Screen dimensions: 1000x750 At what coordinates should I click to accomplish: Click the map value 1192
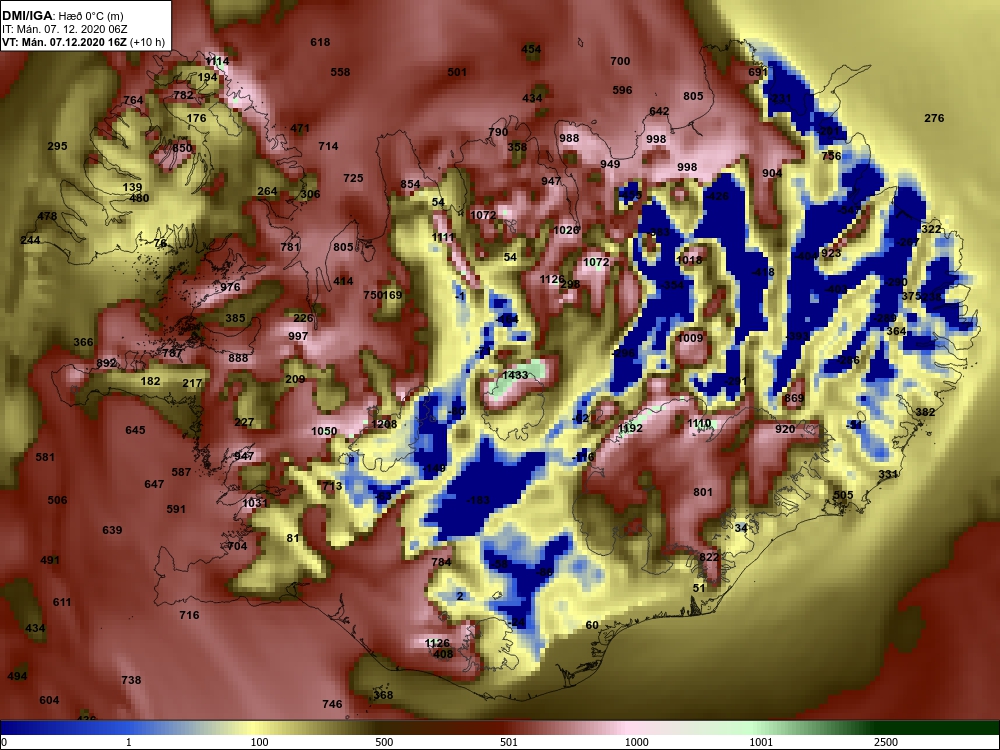pos(631,429)
